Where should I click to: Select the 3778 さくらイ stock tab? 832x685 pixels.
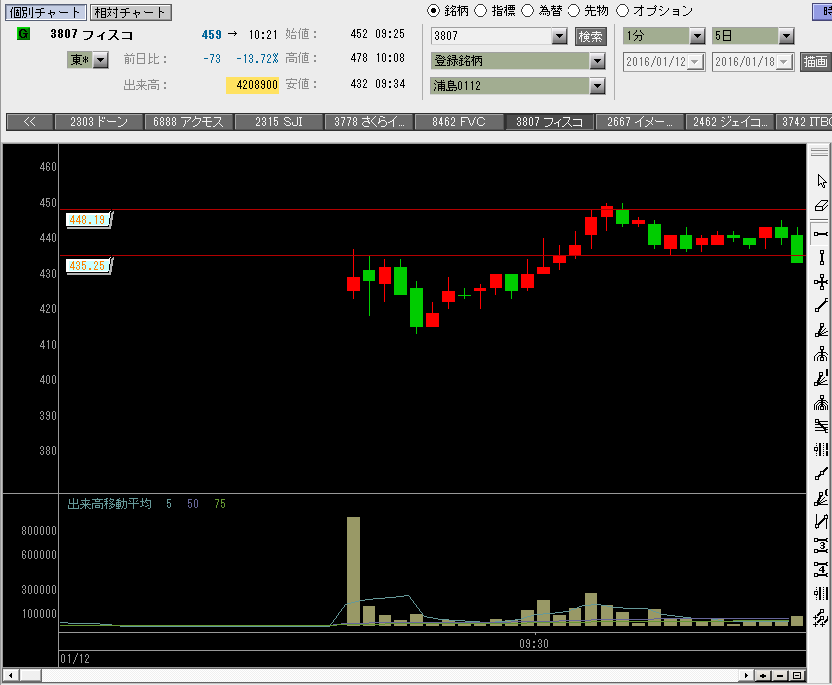(x=369, y=122)
